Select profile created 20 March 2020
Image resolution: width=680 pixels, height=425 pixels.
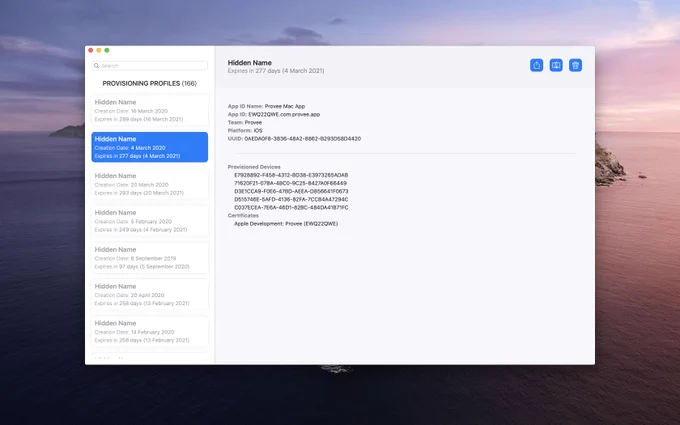pyautogui.click(x=150, y=184)
